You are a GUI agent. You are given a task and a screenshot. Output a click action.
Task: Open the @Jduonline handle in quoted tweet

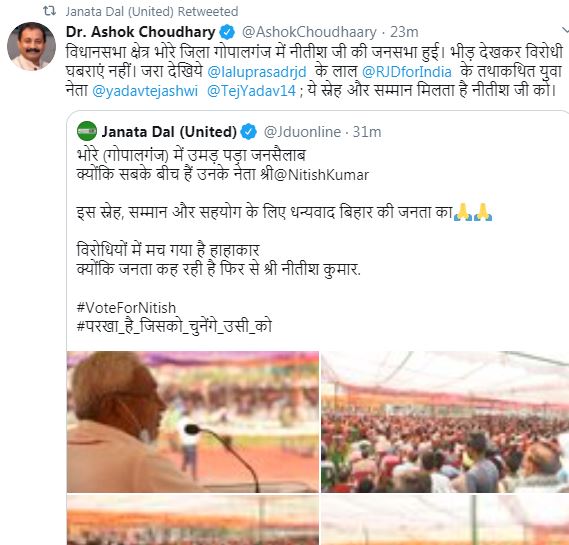[x=302, y=132]
